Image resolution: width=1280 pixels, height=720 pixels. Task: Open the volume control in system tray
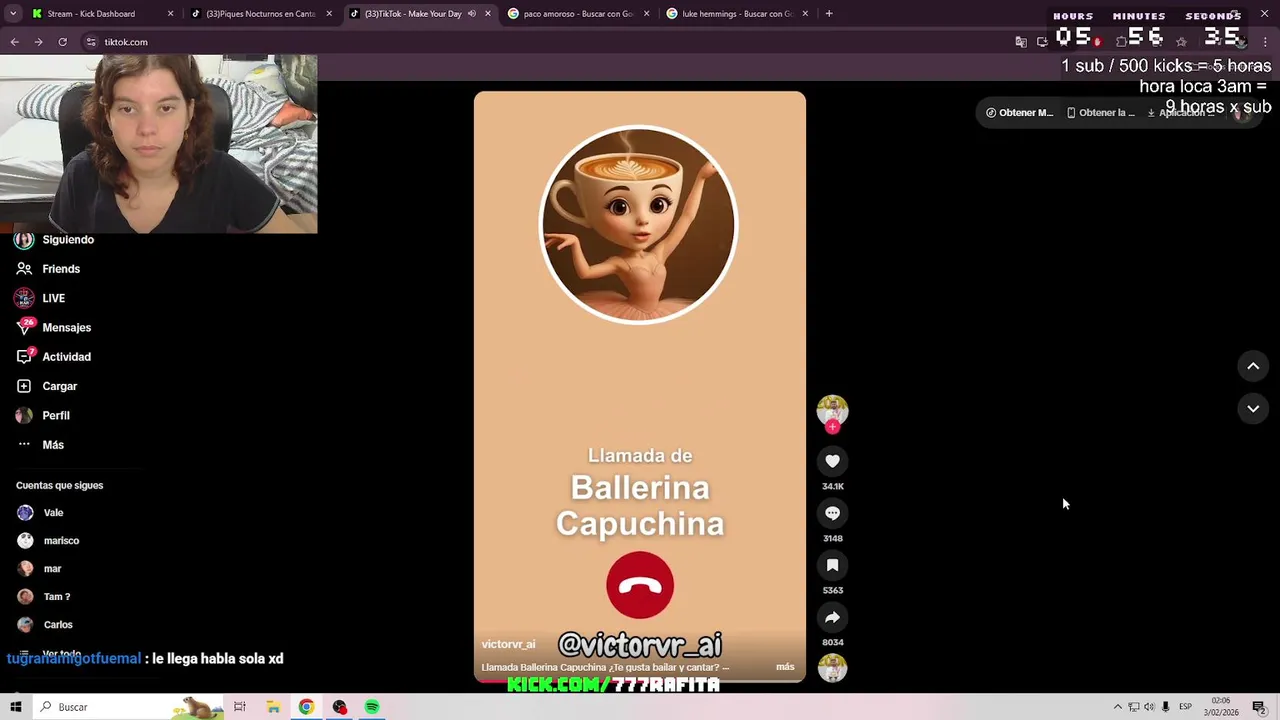tap(1149, 707)
